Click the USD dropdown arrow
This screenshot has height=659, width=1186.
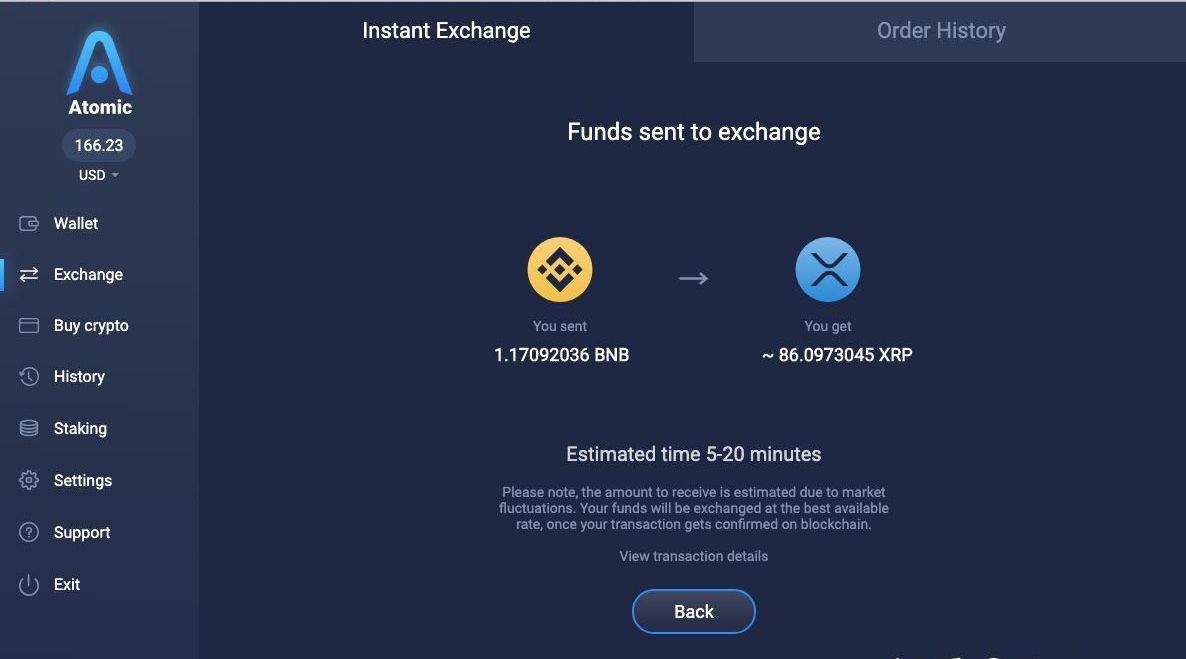pyautogui.click(x=115, y=175)
